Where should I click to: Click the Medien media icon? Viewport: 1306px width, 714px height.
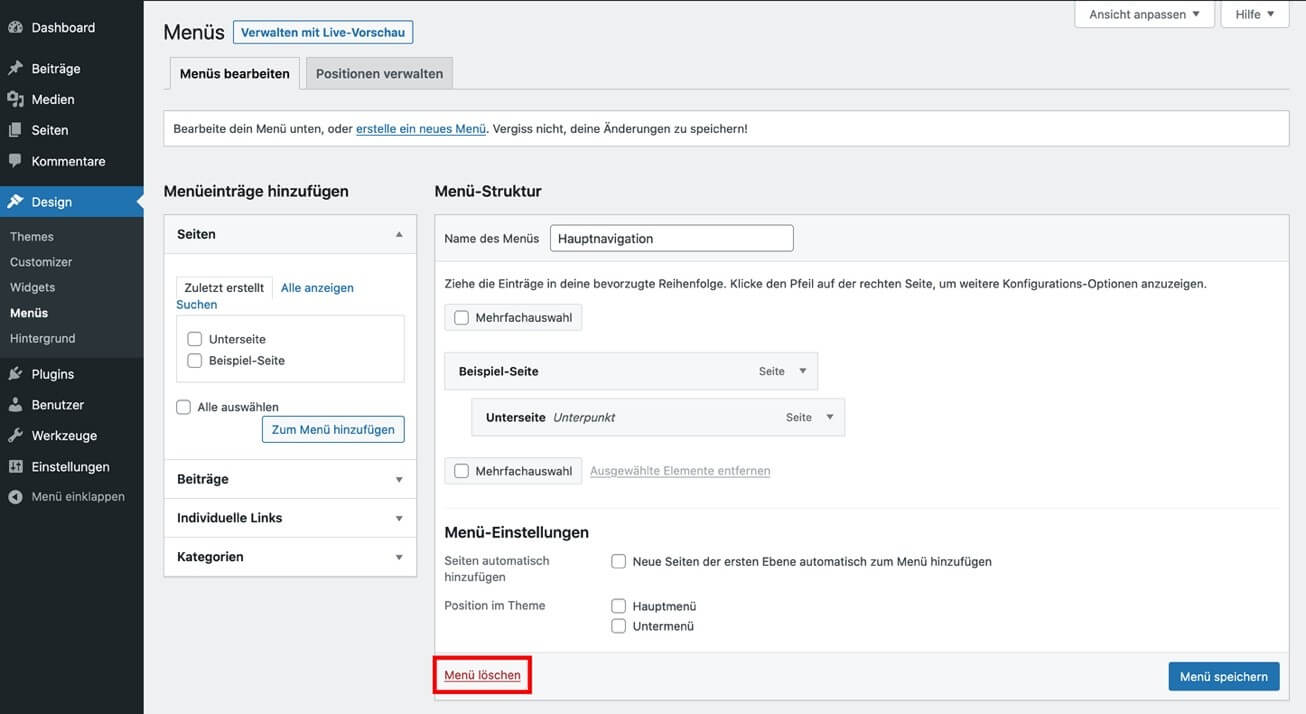15,99
